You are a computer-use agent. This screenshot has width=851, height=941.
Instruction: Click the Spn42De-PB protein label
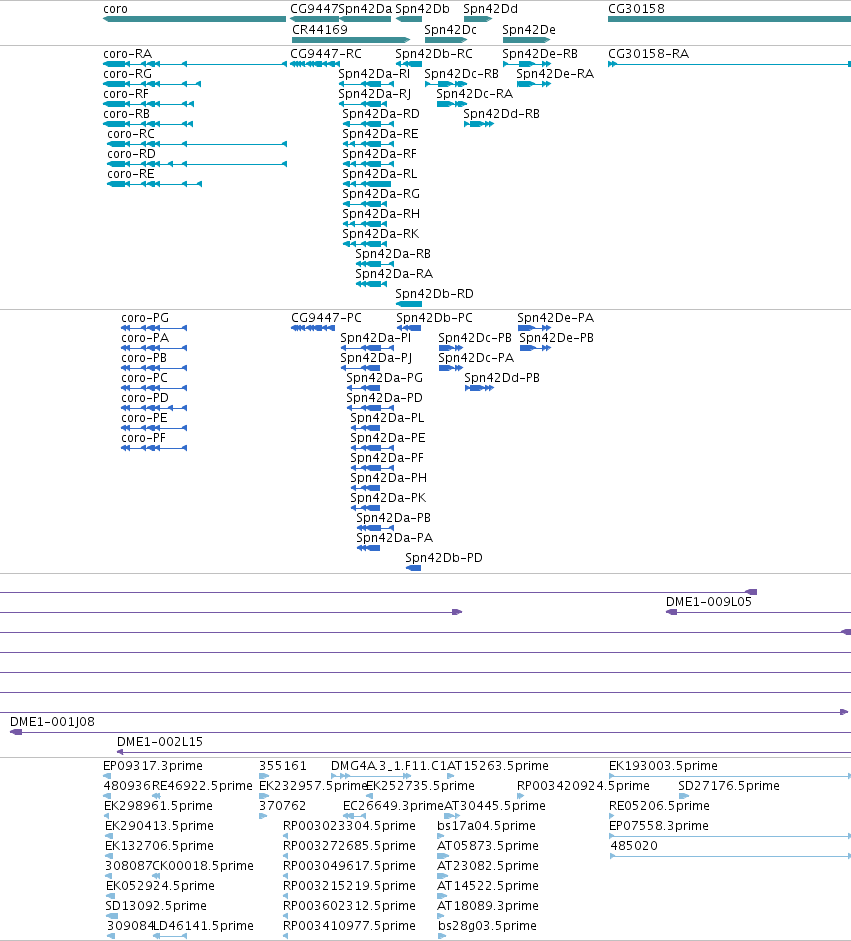pos(556,338)
